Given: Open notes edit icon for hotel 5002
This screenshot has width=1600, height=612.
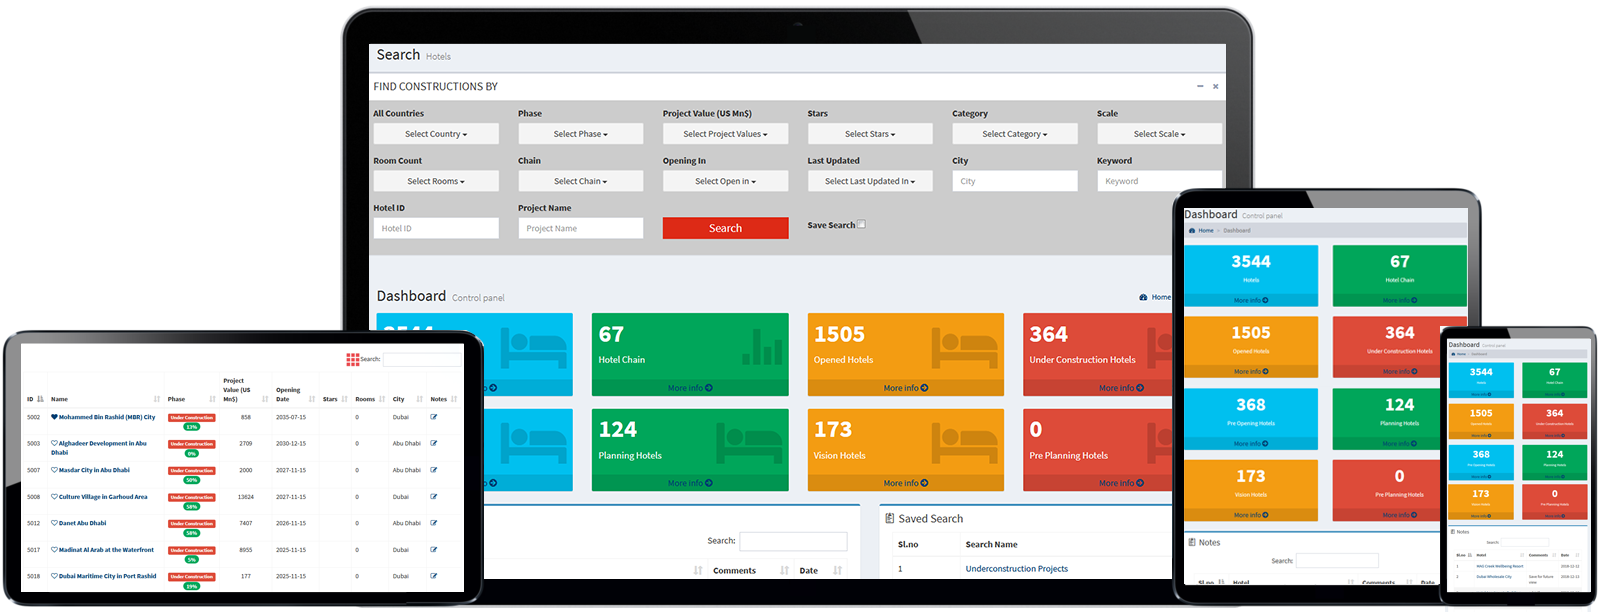Looking at the screenshot, I should [434, 417].
